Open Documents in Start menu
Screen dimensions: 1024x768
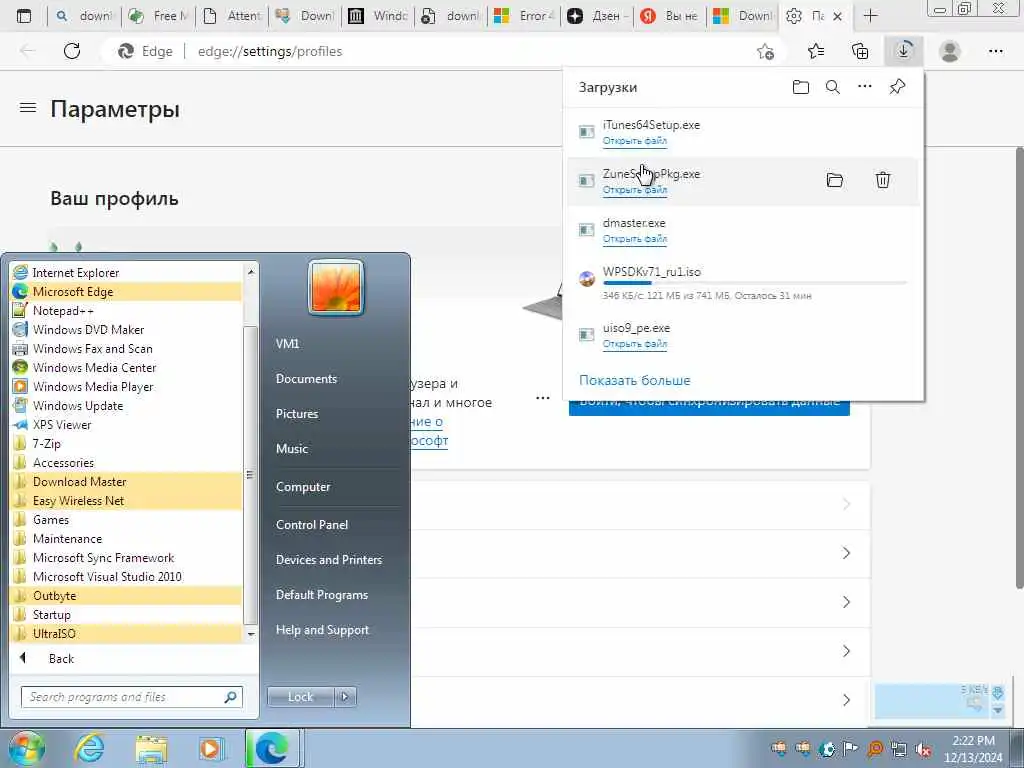(x=306, y=379)
